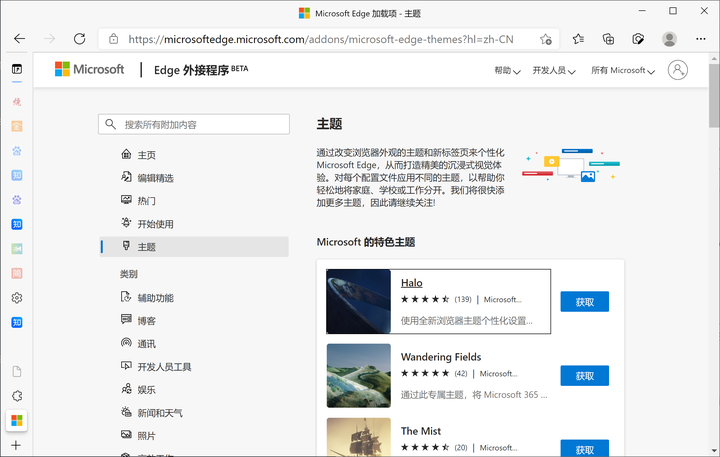
Task: Click the Edge 外接程序 title link
Action: (201, 70)
